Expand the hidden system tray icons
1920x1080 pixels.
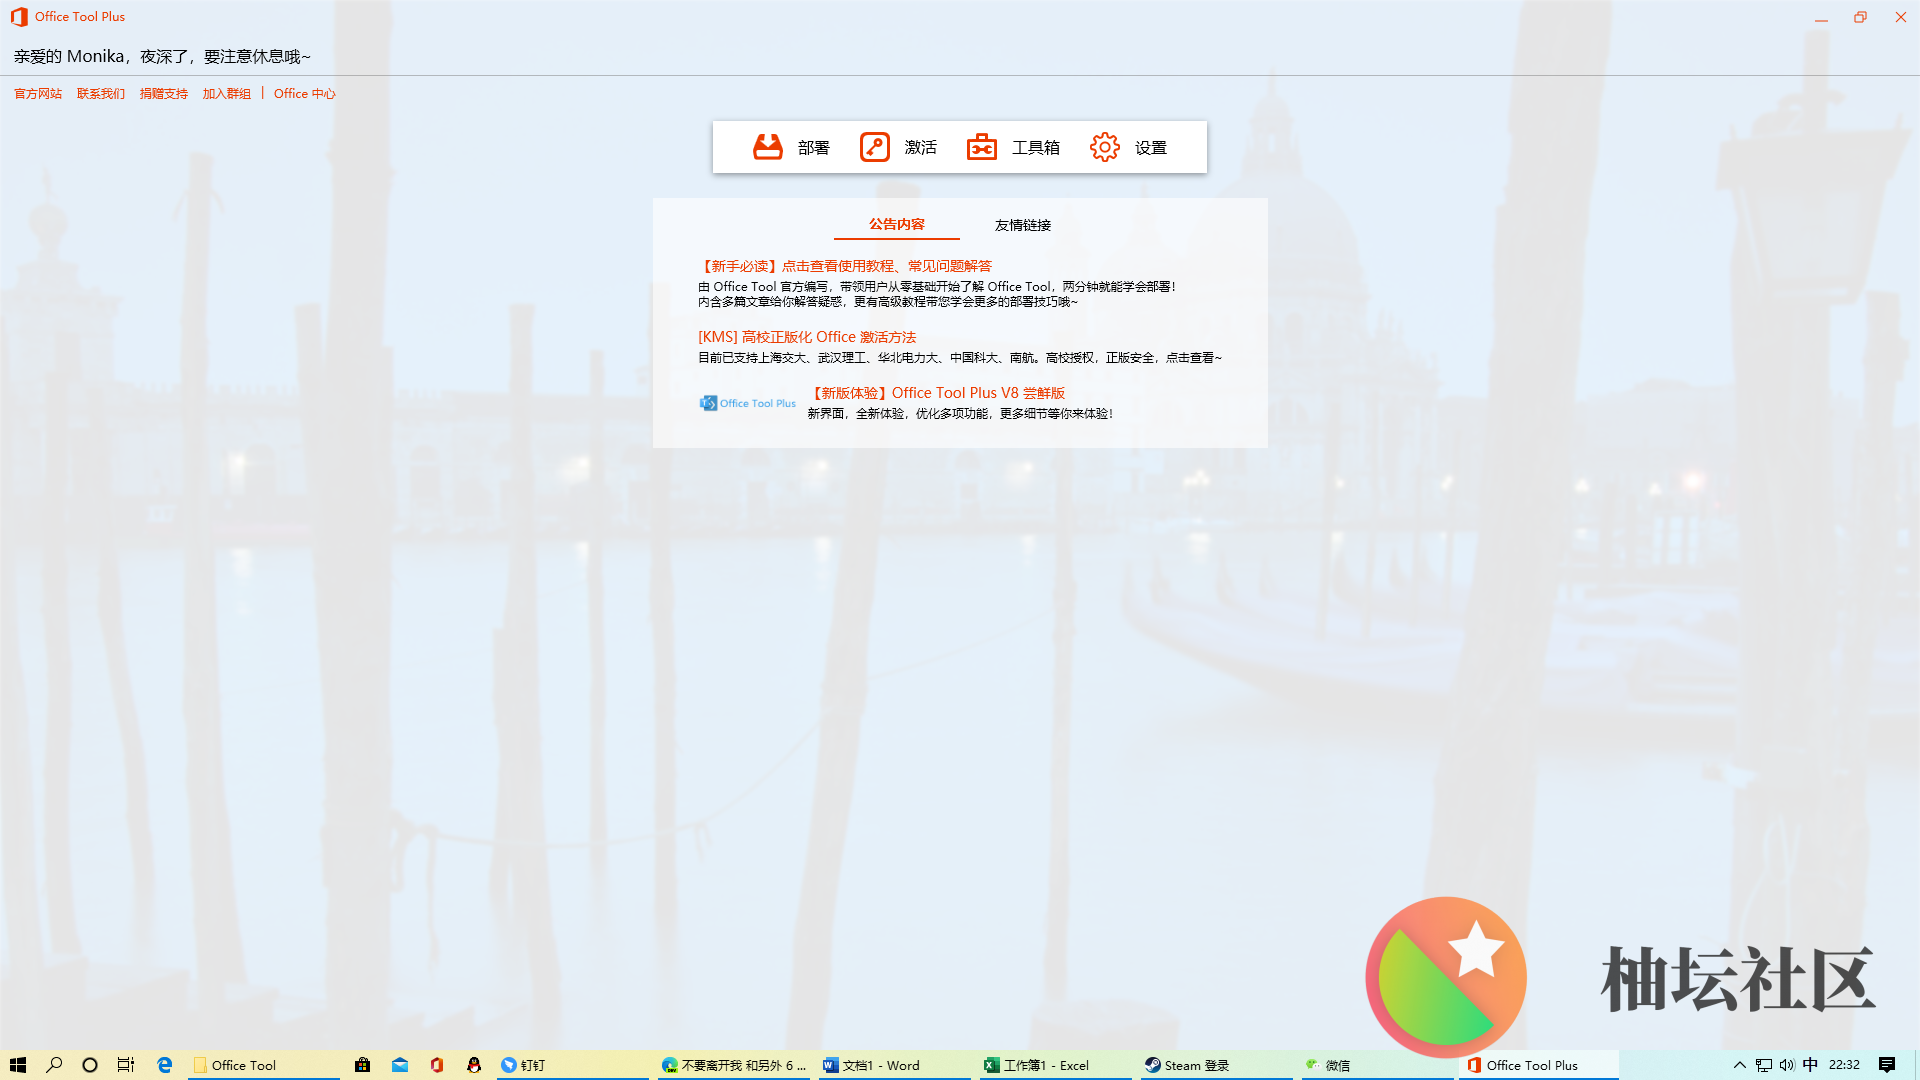1740,1065
